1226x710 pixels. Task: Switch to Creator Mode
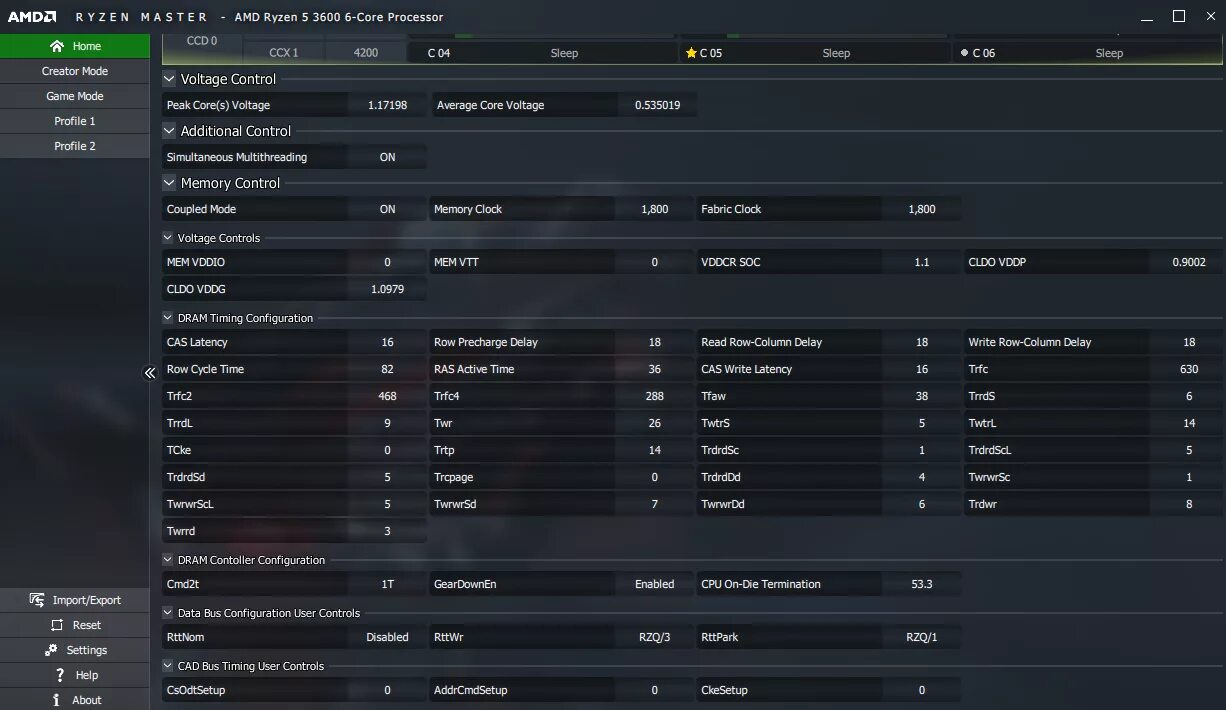(x=75, y=71)
